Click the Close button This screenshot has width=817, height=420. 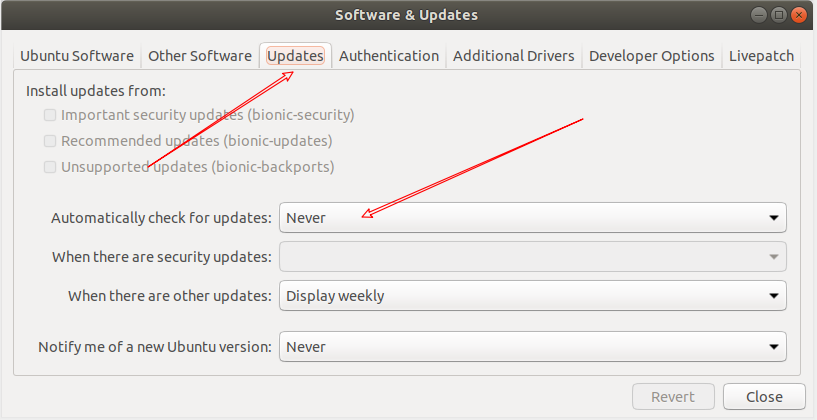pos(764,397)
